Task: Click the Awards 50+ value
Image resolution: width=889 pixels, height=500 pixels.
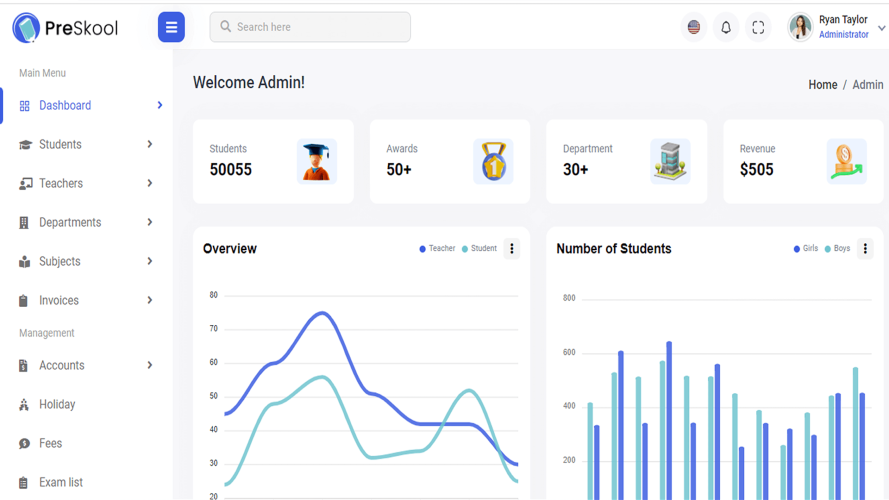Action: point(399,170)
